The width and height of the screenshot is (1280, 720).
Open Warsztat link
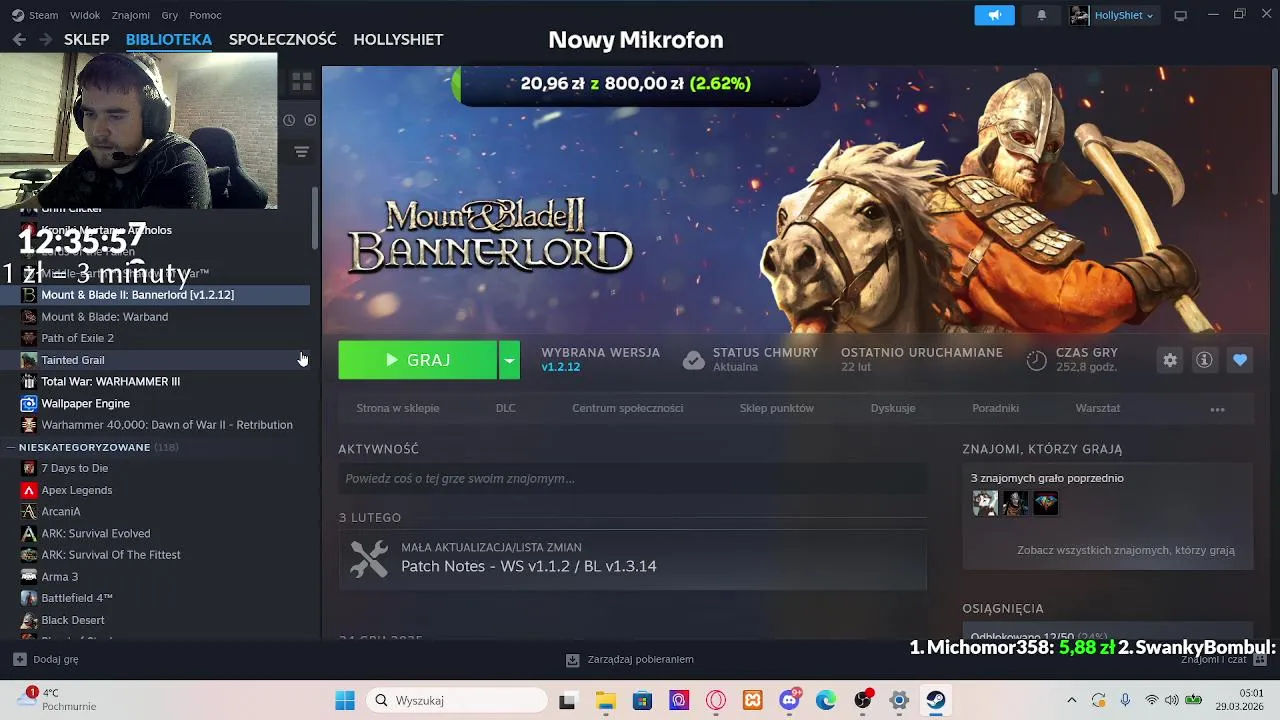point(1098,408)
